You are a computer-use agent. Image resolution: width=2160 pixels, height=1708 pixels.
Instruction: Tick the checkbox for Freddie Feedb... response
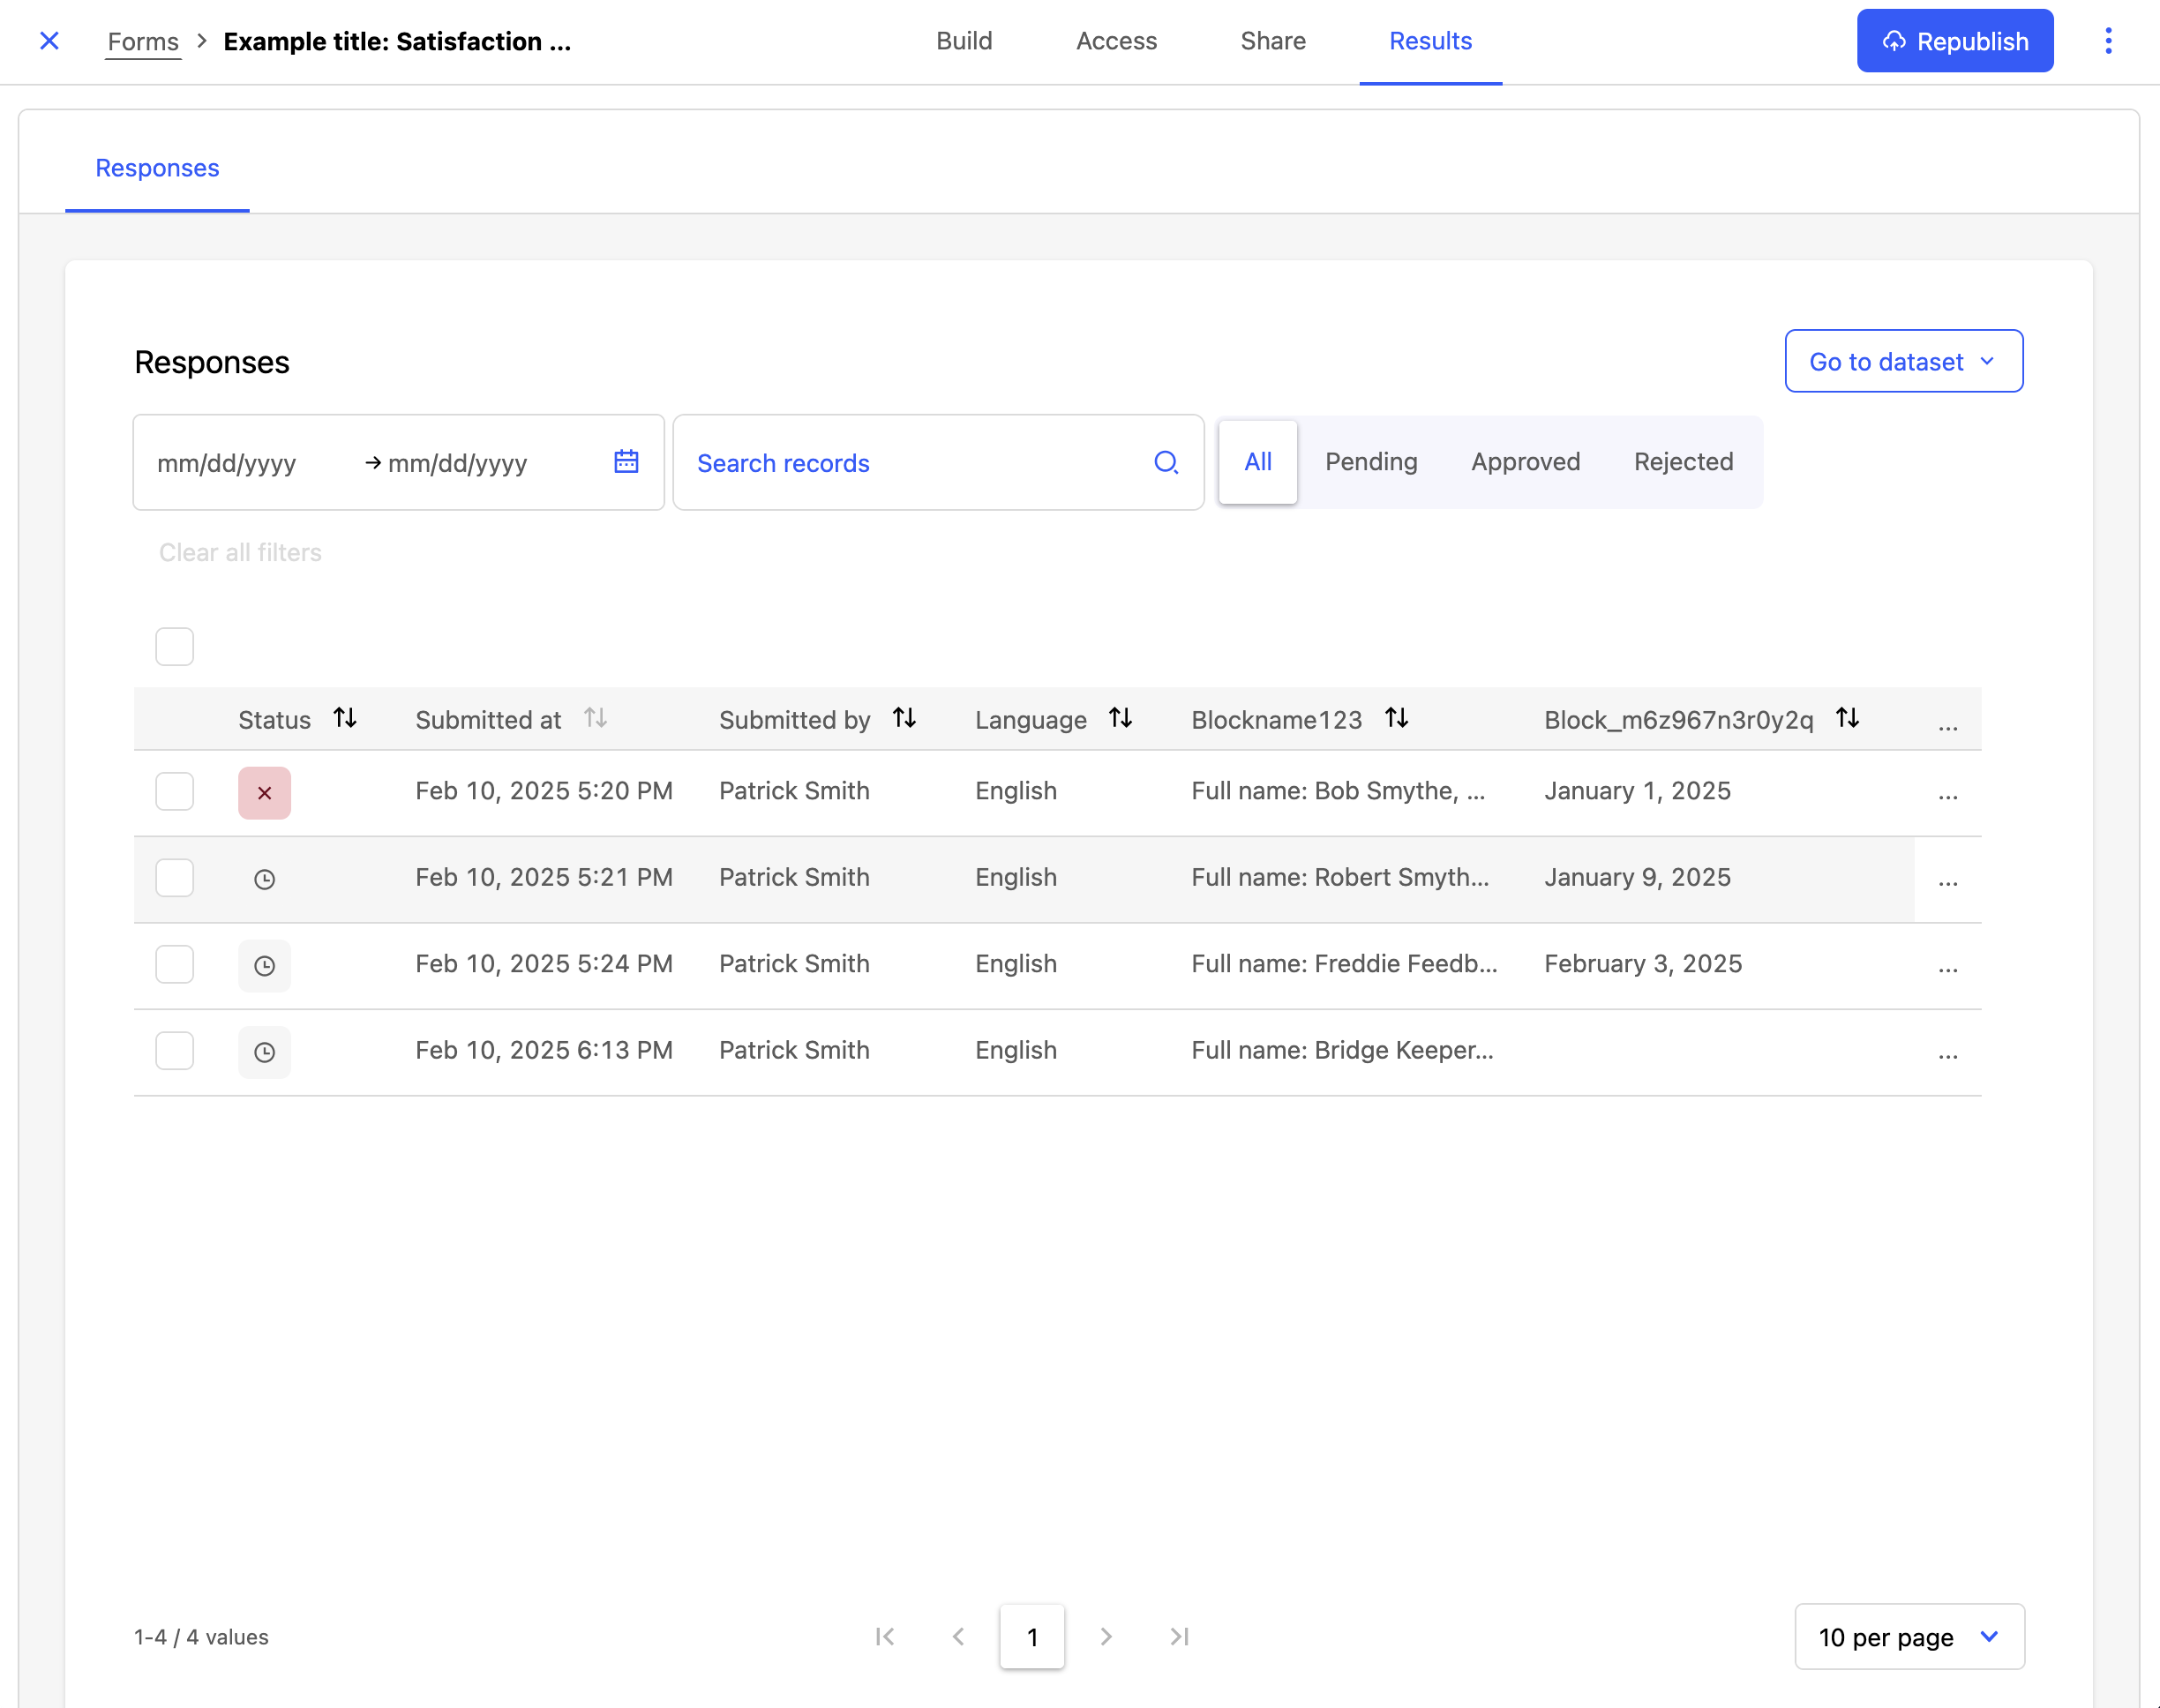[x=174, y=964]
